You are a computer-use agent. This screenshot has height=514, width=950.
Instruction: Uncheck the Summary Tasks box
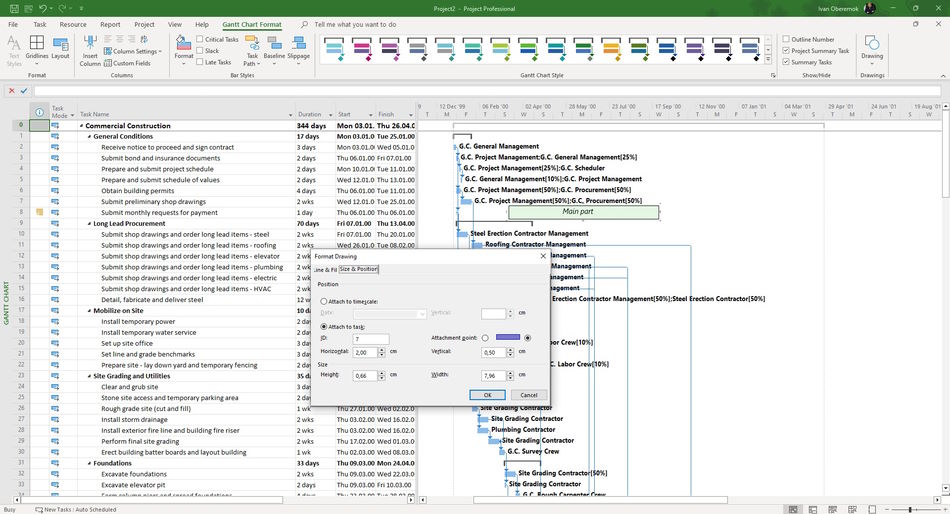tap(786, 62)
